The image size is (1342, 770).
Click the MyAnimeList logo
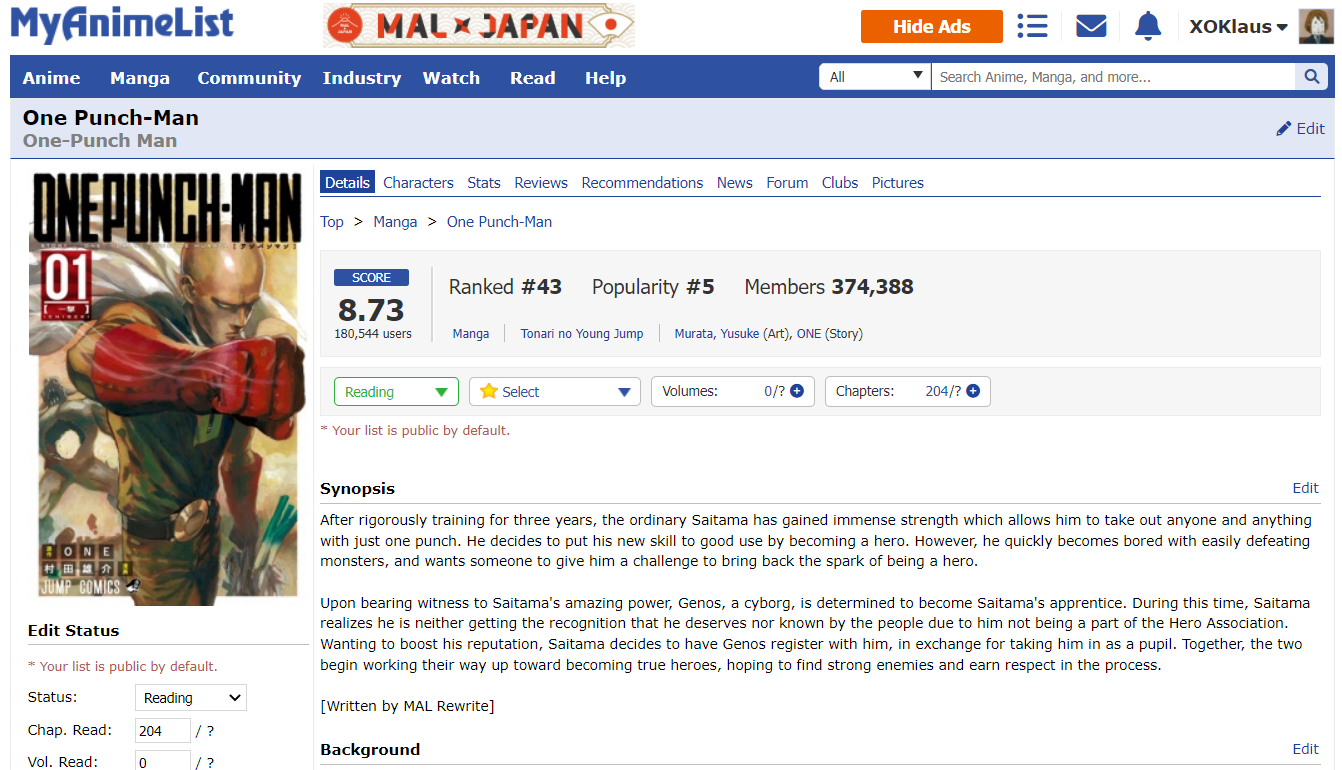click(122, 25)
